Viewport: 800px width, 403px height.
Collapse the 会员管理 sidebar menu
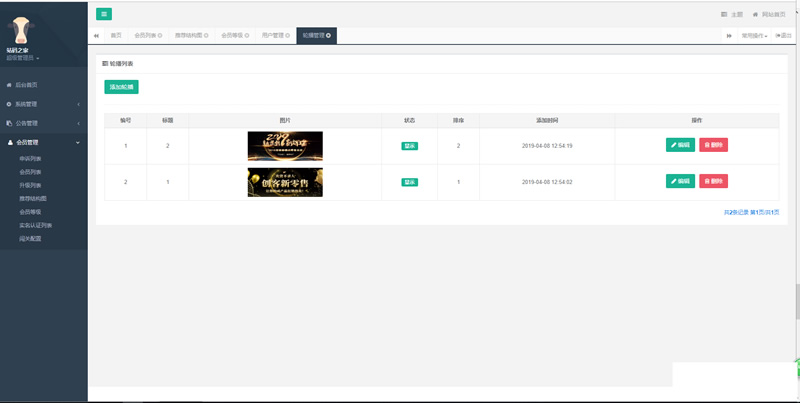pyautogui.click(x=43, y=142)
